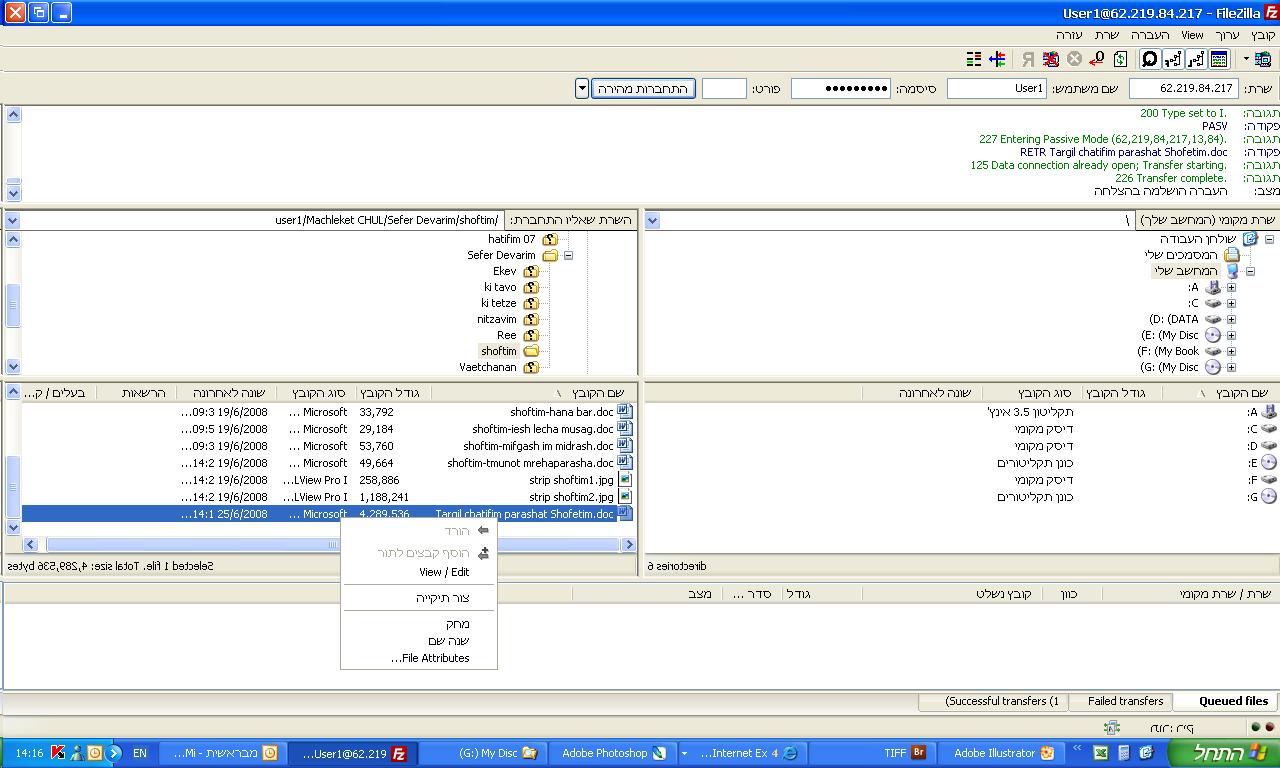Click the Word icon of shoftim-hana bar.doc
The image size is (1280, 768).
[x=625, y=412]
